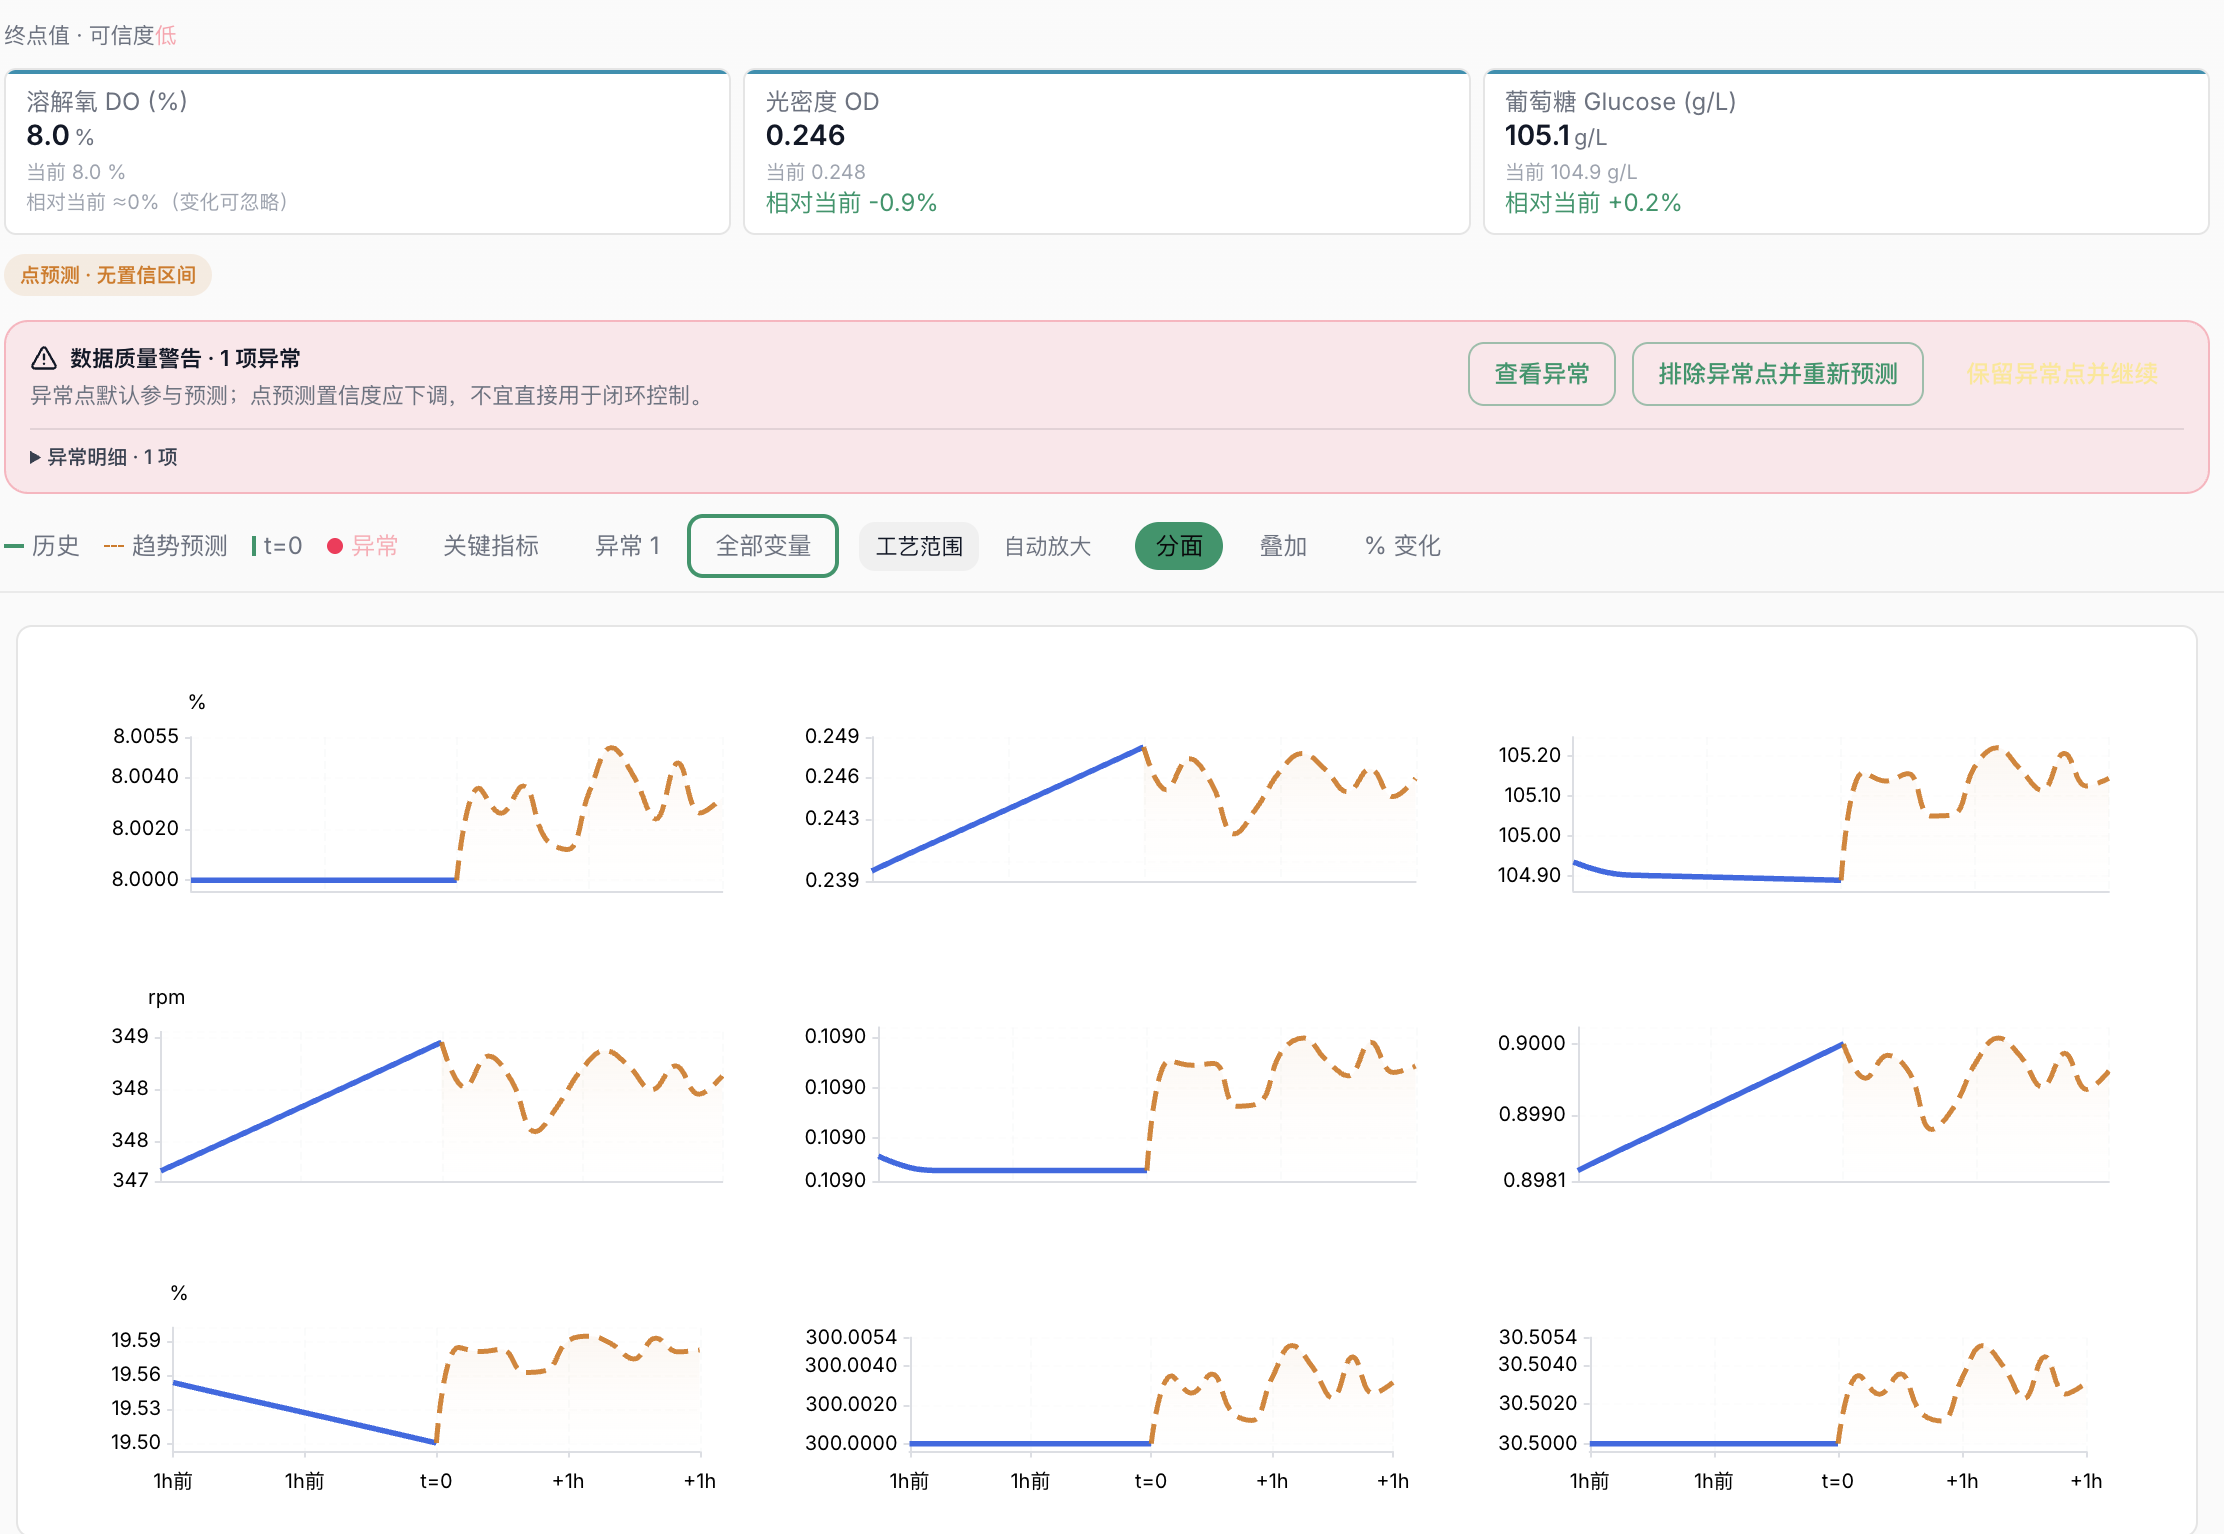Switch to 分面 chart layout

pos(1179,546)
